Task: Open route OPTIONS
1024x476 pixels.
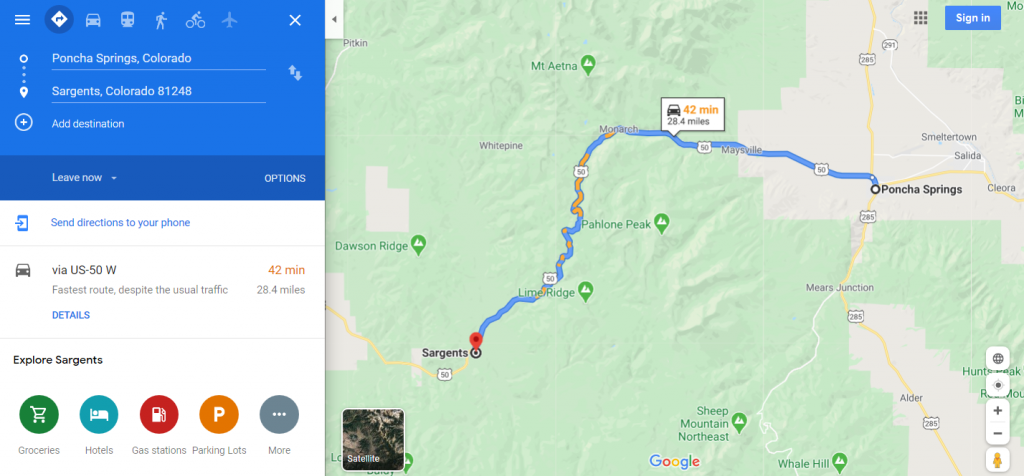Action: (285, 178)
